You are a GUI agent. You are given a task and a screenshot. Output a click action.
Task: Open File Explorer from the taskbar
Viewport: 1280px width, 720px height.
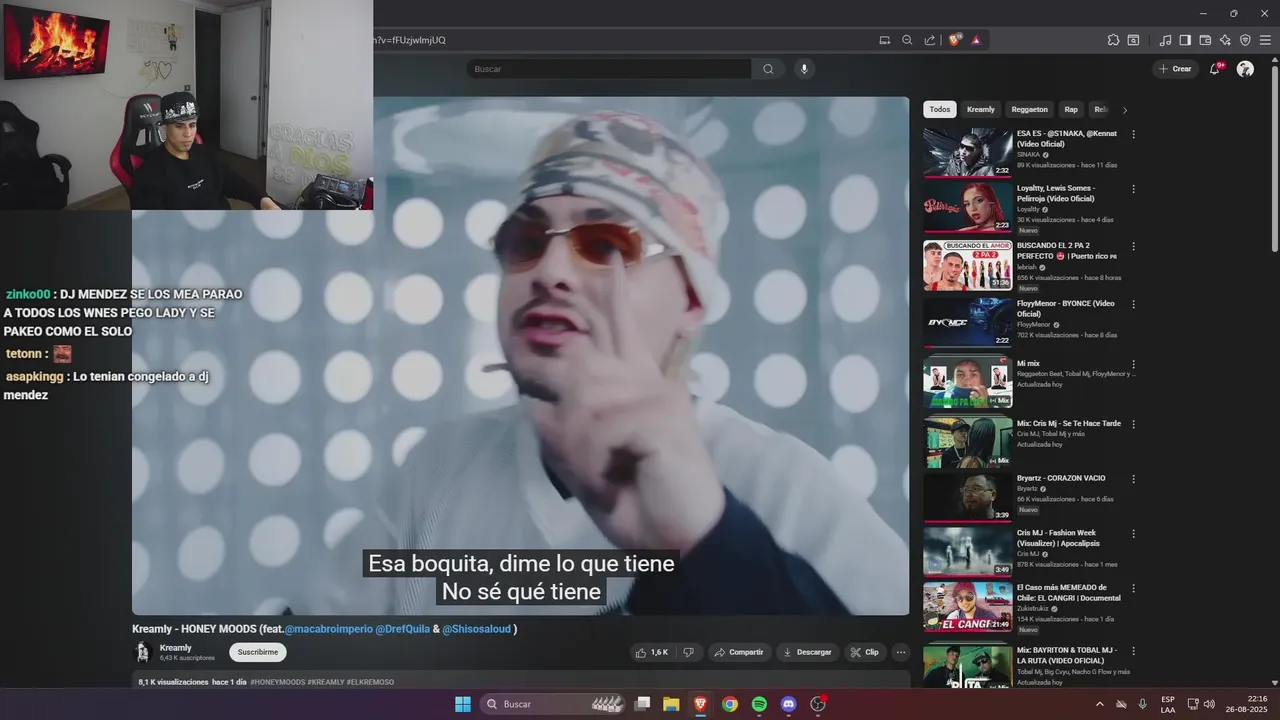(671, 704)
